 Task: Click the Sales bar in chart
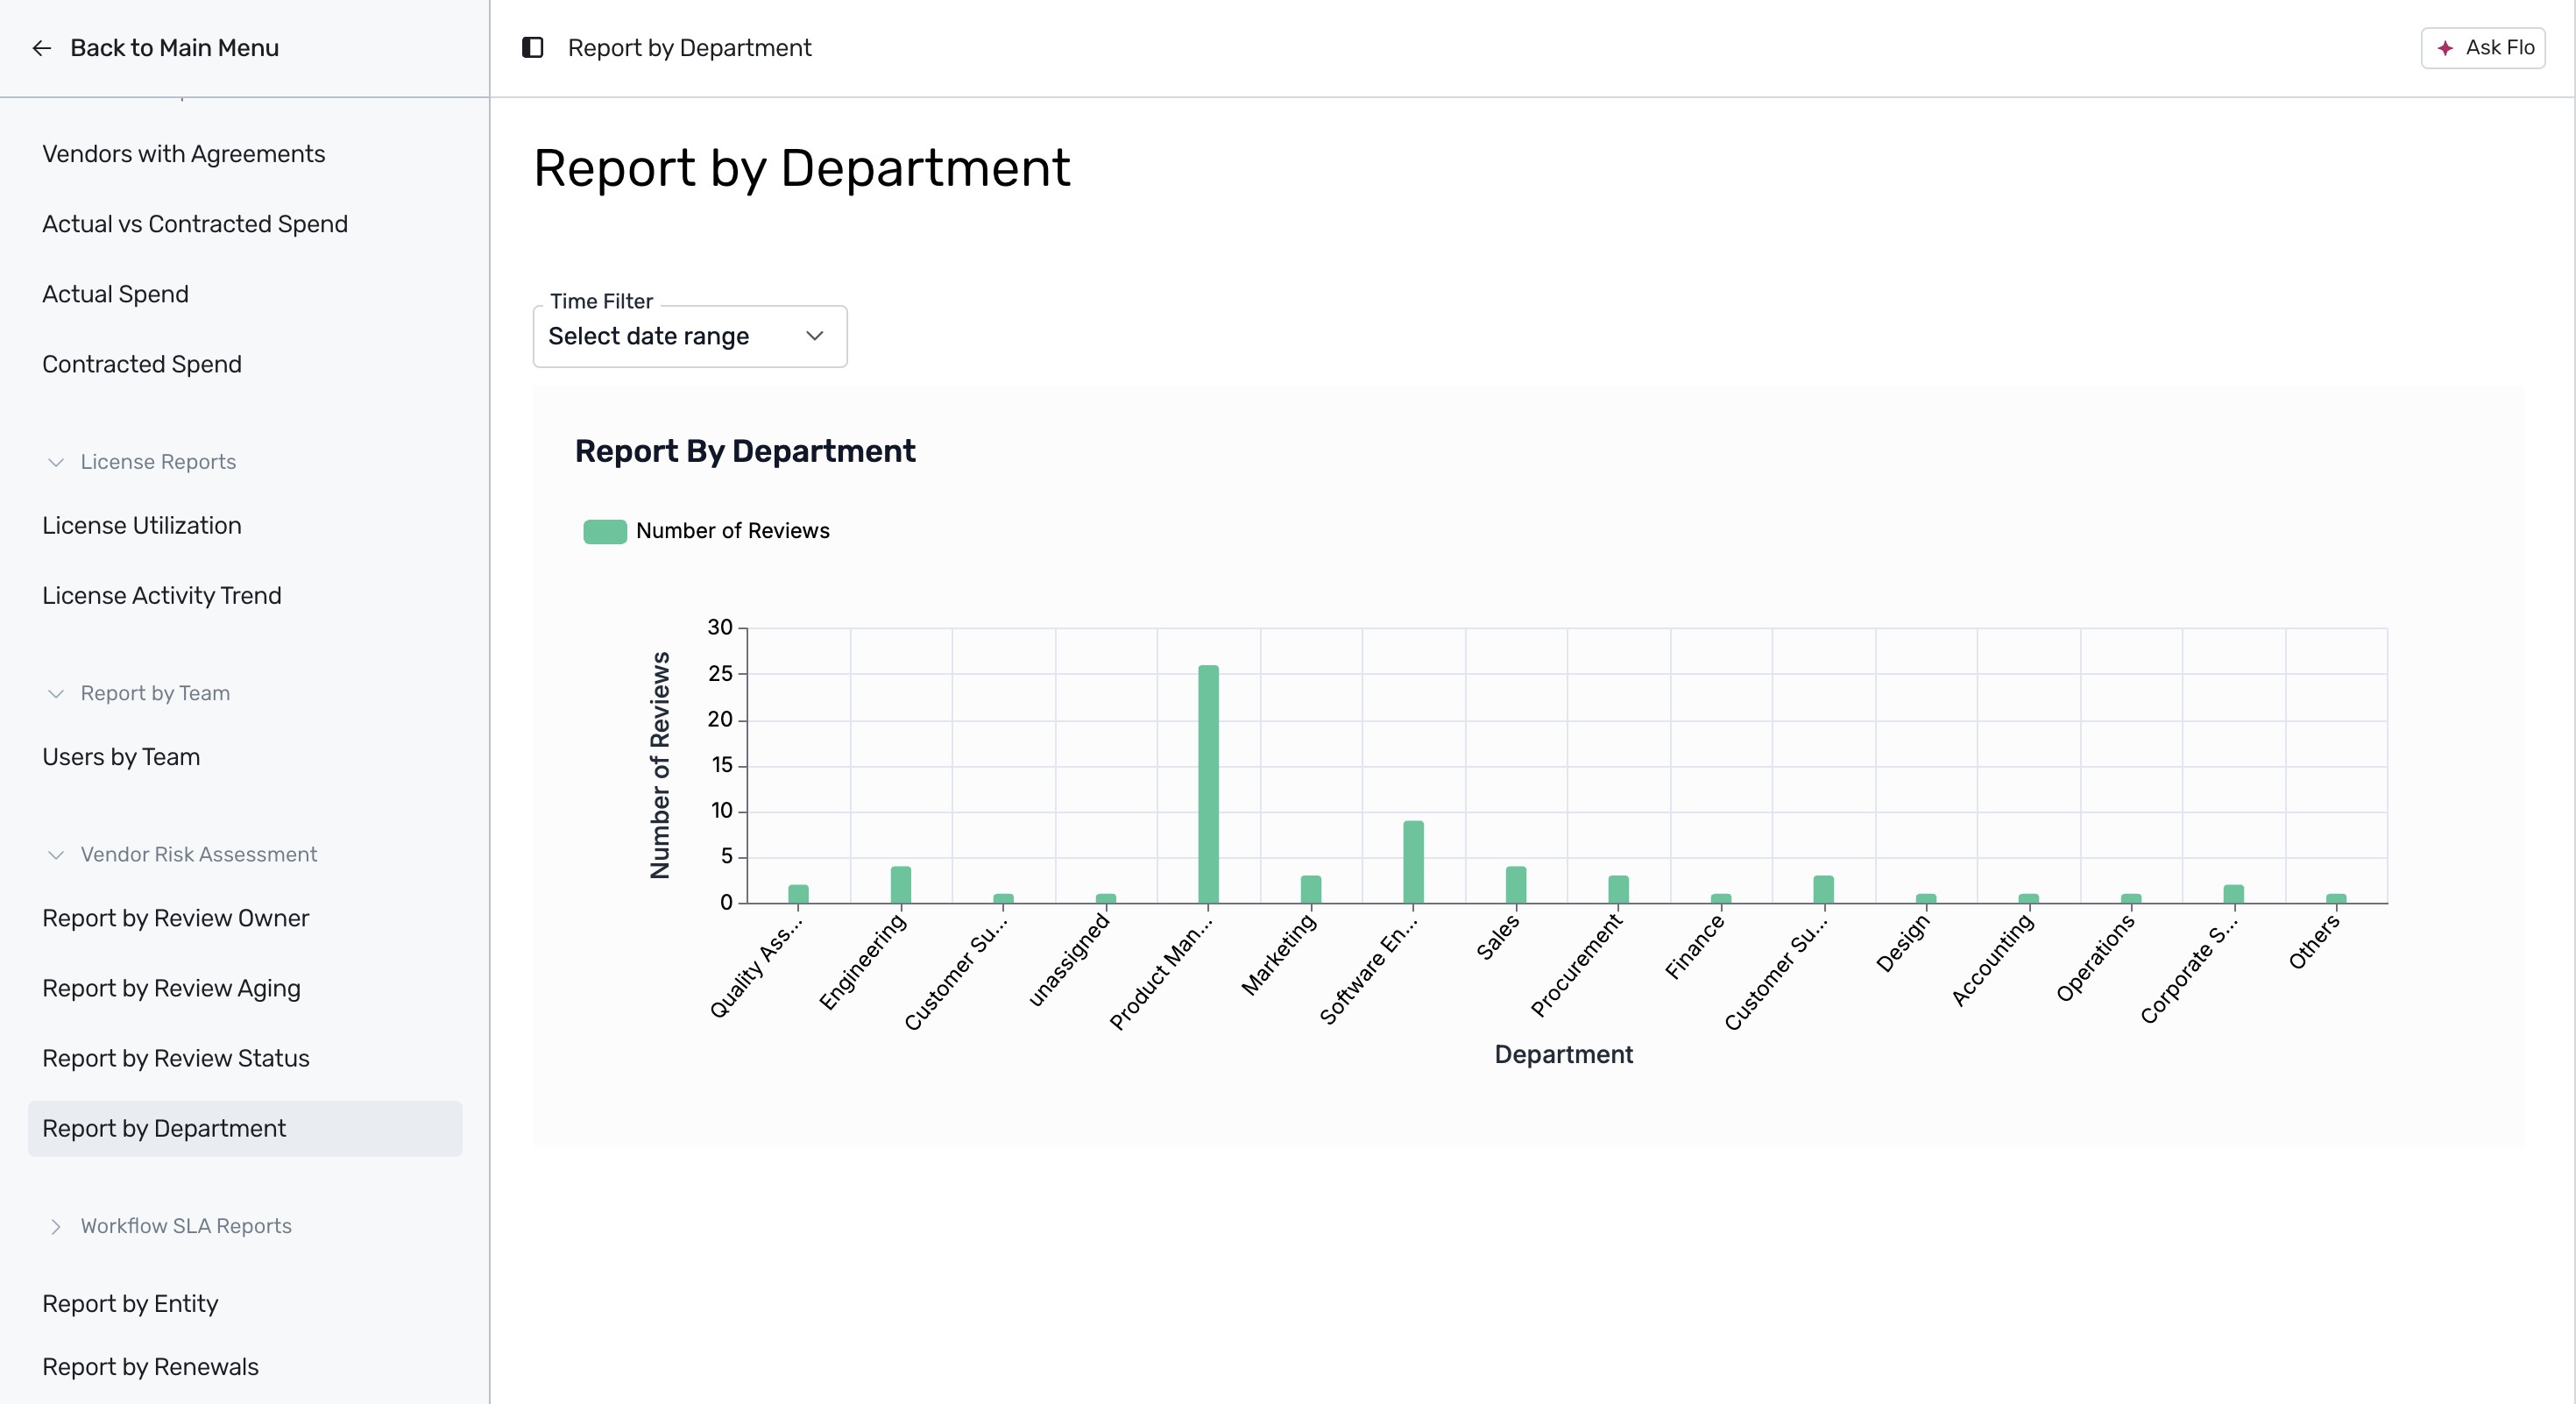click(1516, 885)
